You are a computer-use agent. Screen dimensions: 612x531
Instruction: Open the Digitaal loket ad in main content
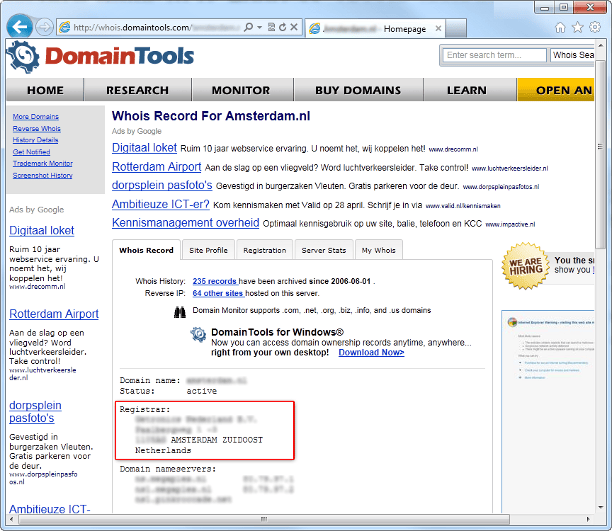144,148
